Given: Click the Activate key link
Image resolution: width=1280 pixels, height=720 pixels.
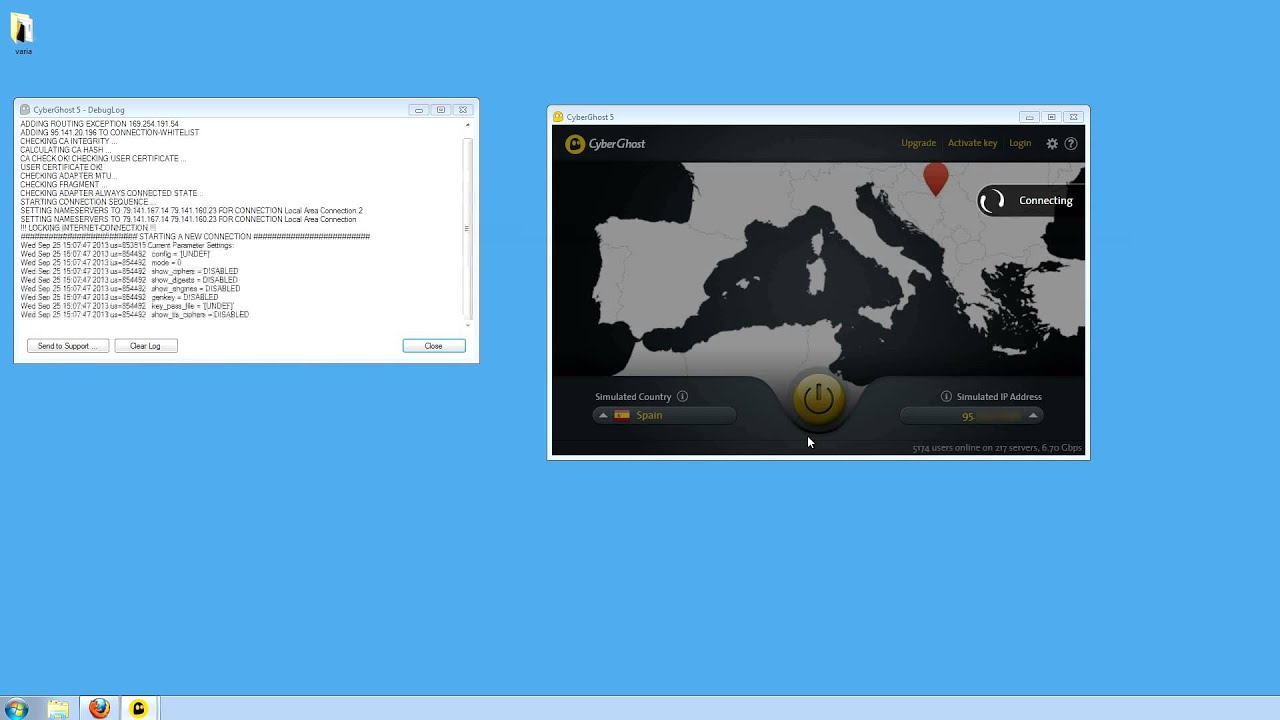Looking at the screenshot, I should click(972, 143).
